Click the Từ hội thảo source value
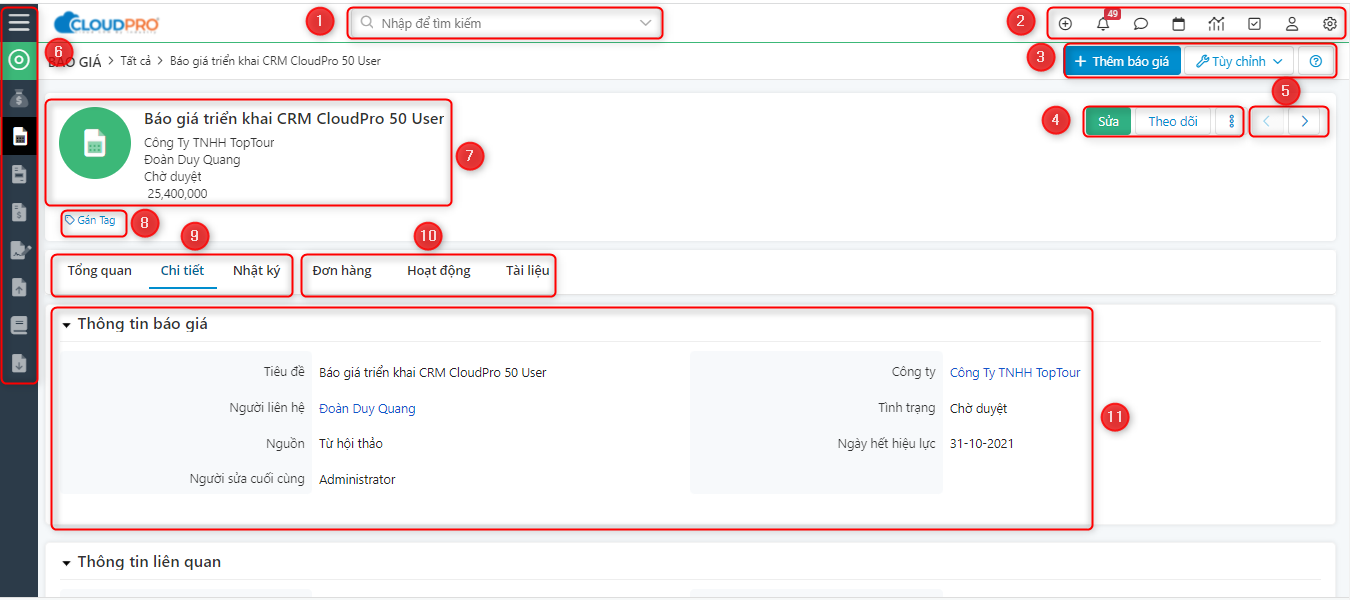 [x=351, y=444]
